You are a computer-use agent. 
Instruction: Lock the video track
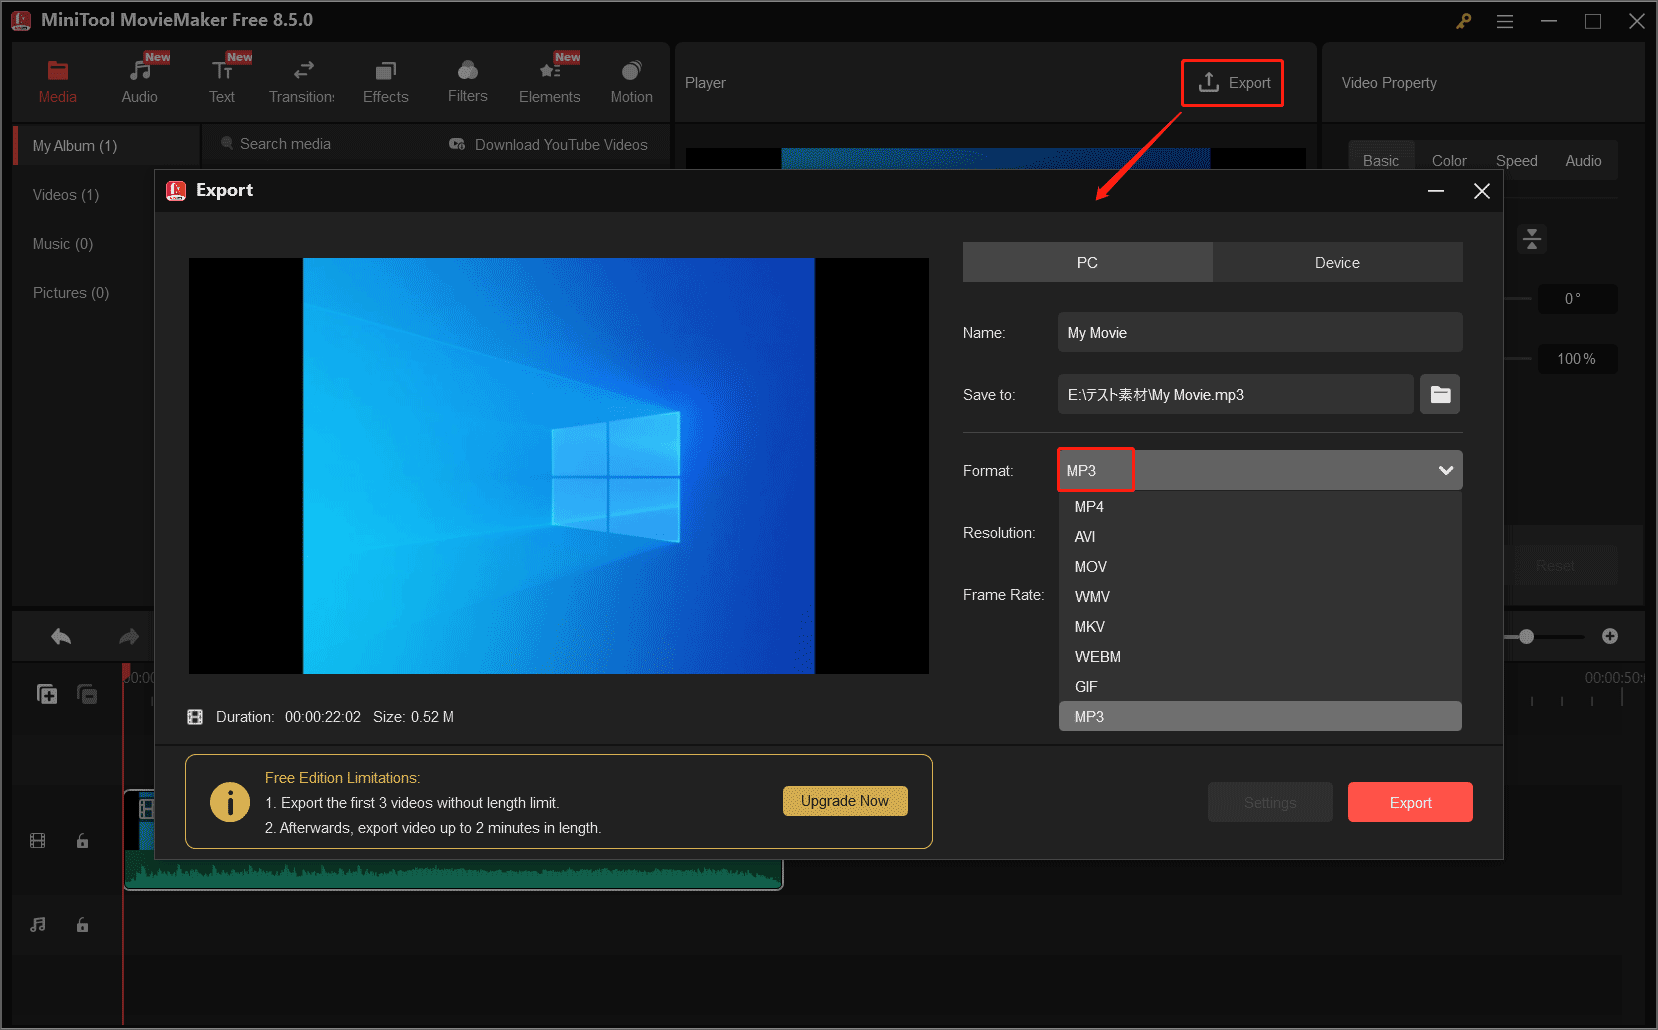point(82,840)
